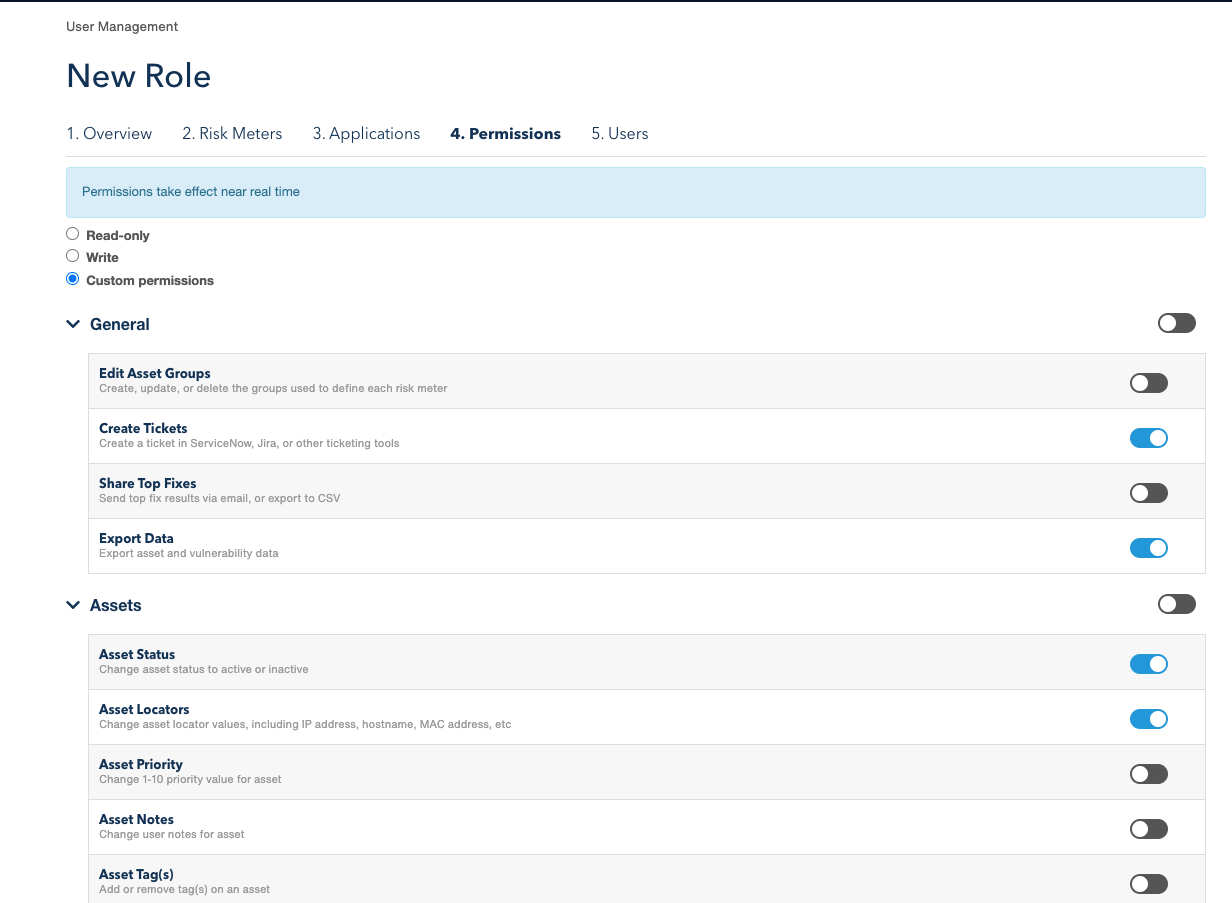Screen dimensions: 1232x903
Task: Toggle all General permissions master switch
Action: click(x=1176, y=323)
